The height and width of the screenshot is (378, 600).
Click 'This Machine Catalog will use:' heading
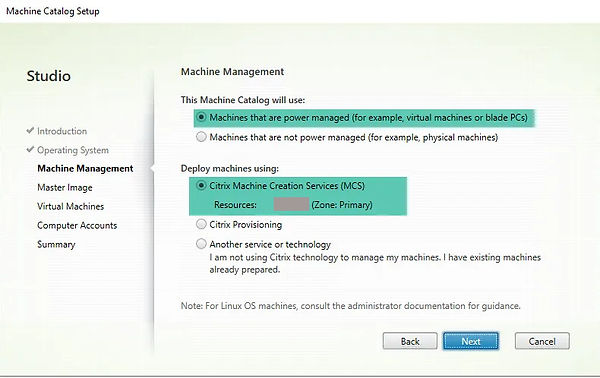pos(243,100)
